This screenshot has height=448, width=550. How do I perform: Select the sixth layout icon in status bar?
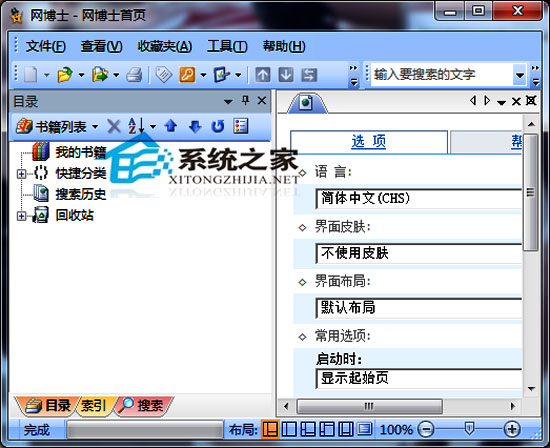(365, 429)
